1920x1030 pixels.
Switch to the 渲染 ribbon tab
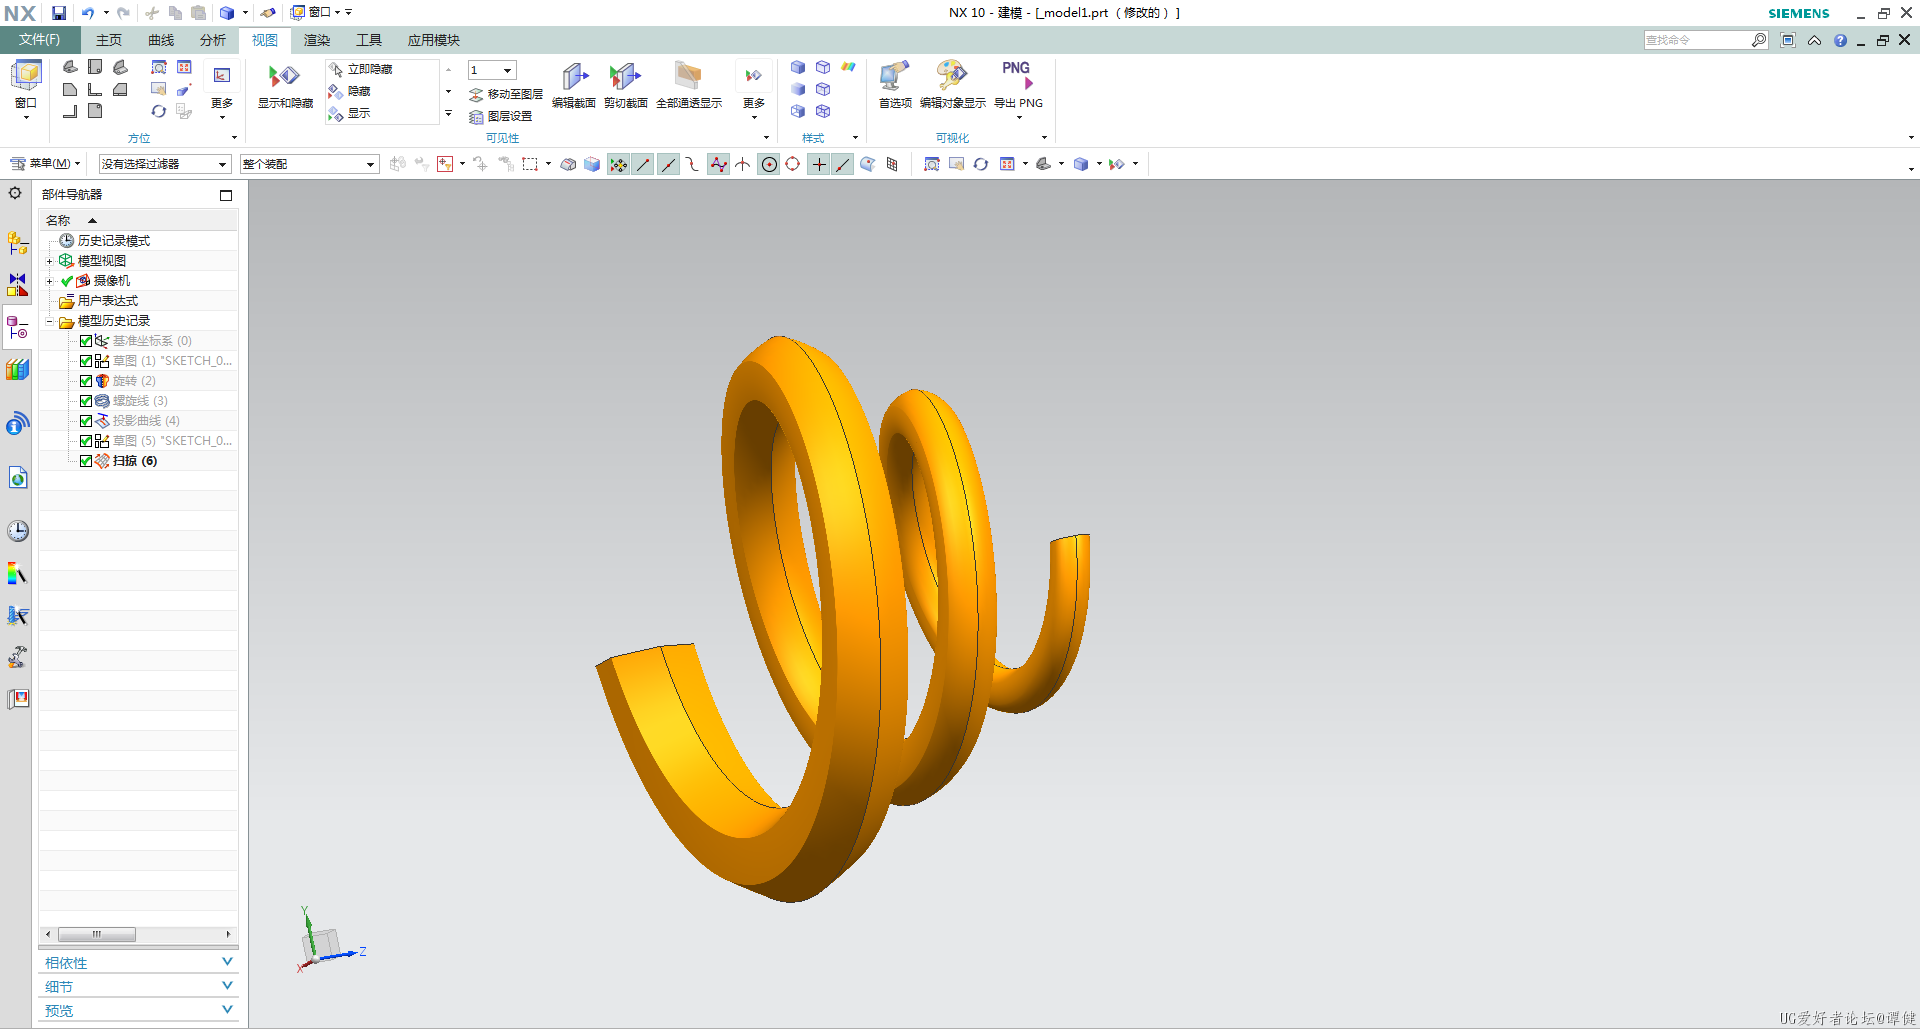coord(317,40)
